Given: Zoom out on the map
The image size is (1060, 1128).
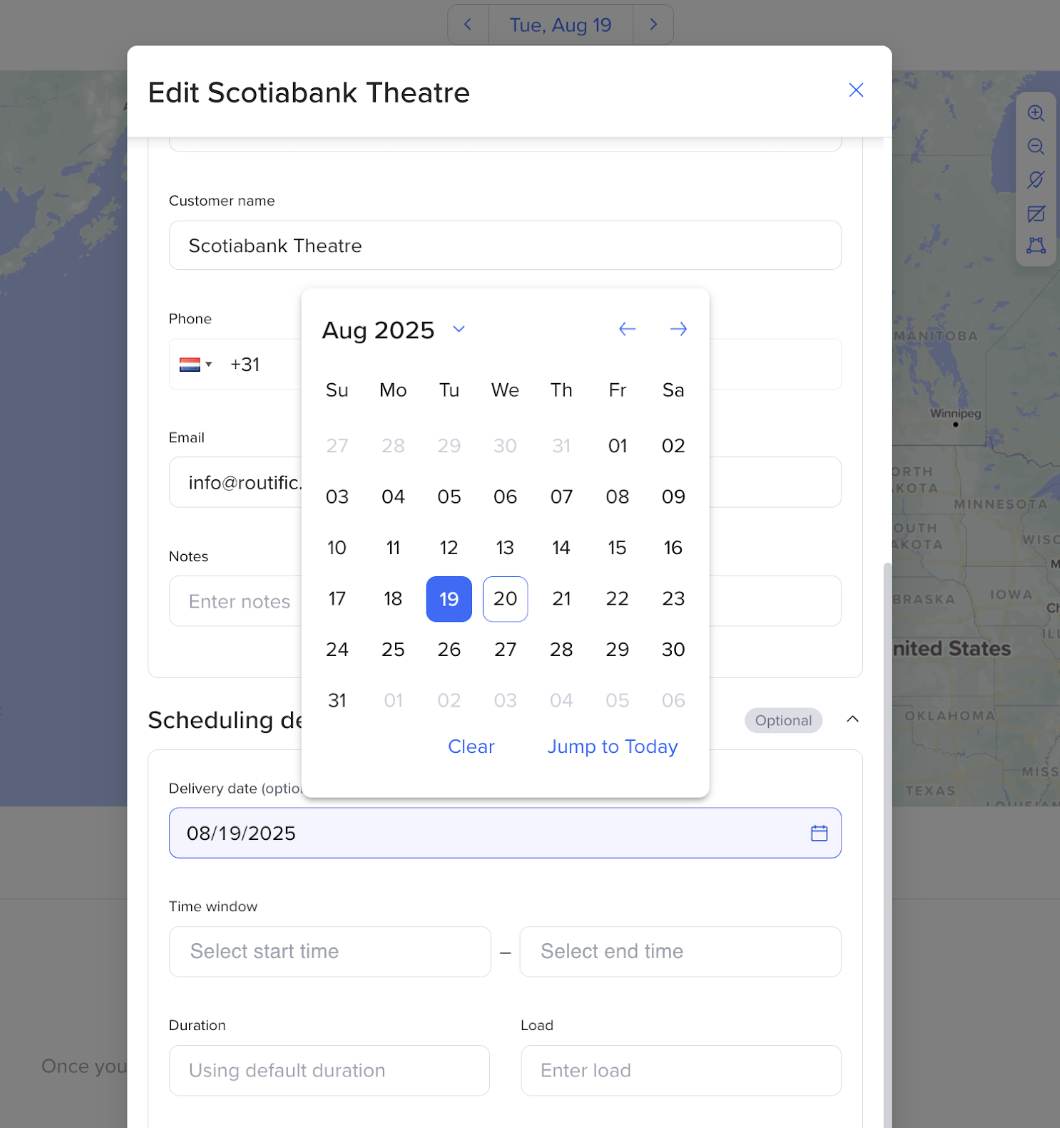Looking at the screenshot, I should pyautogui.click(x=1036, y=146).
